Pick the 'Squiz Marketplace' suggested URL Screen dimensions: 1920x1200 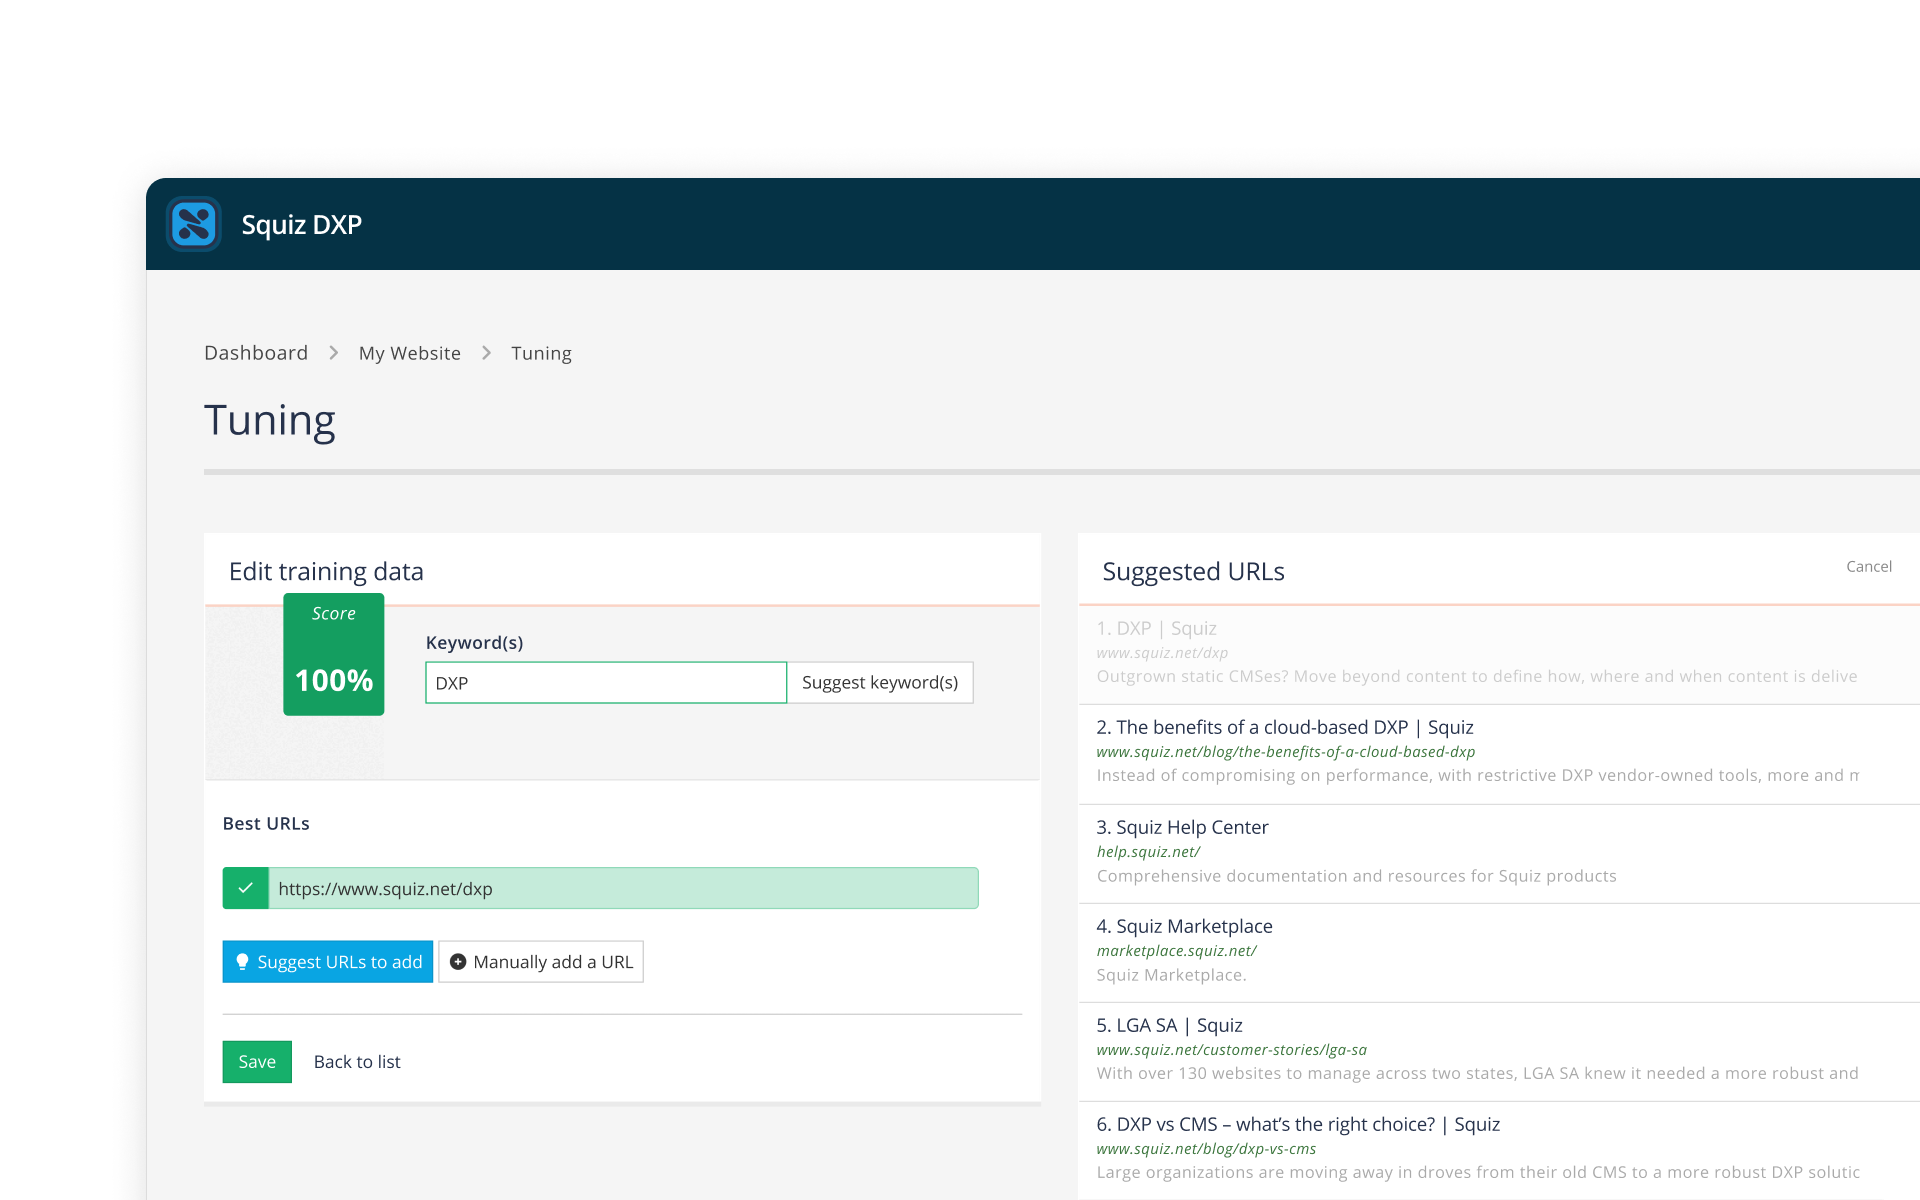click(1499, 953)
